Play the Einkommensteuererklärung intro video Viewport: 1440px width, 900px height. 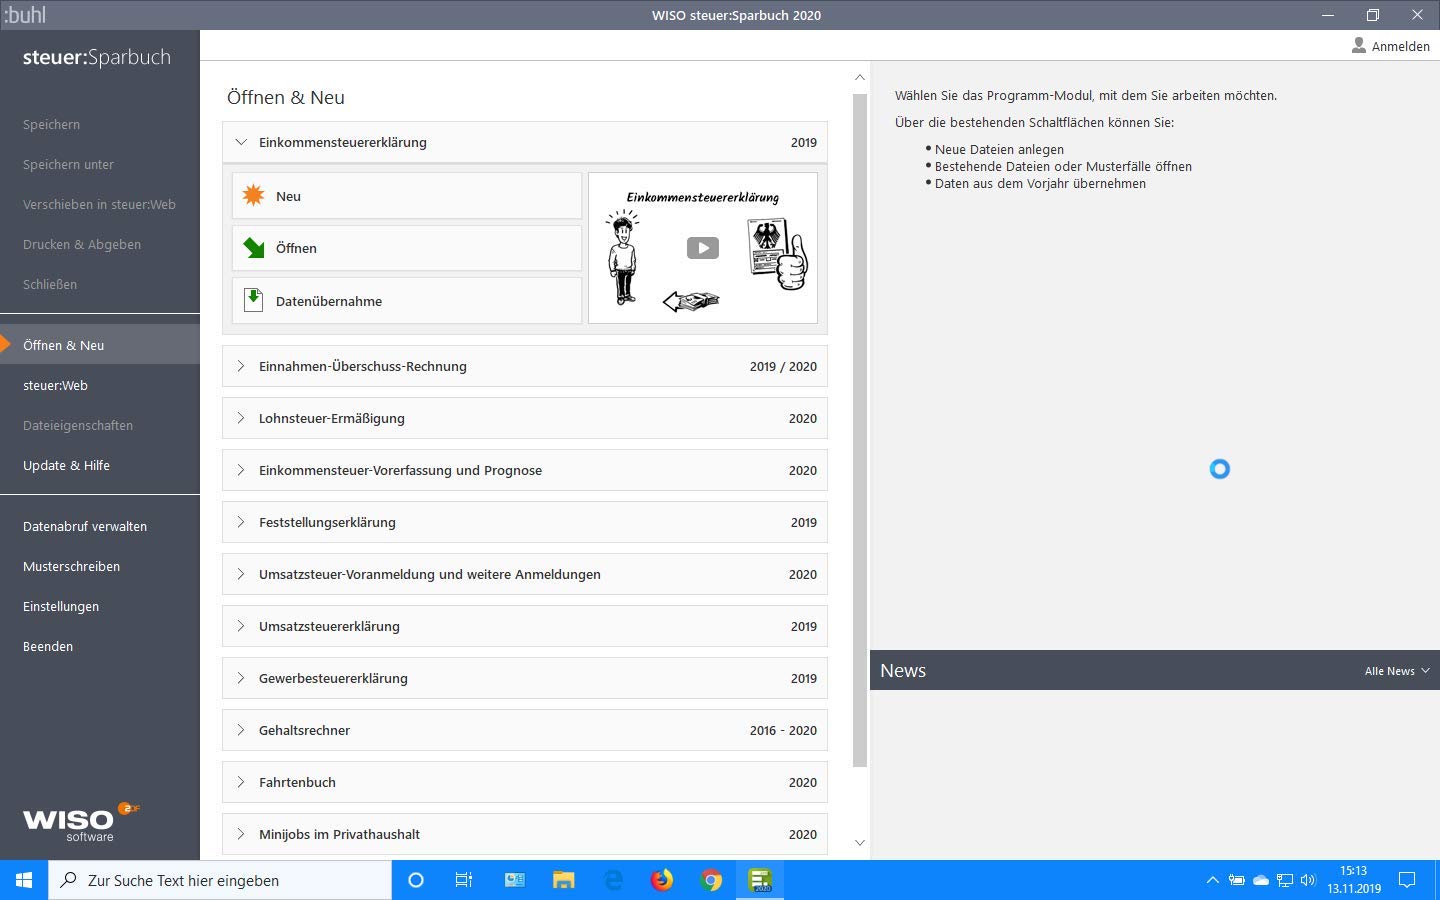click(703, 248)
